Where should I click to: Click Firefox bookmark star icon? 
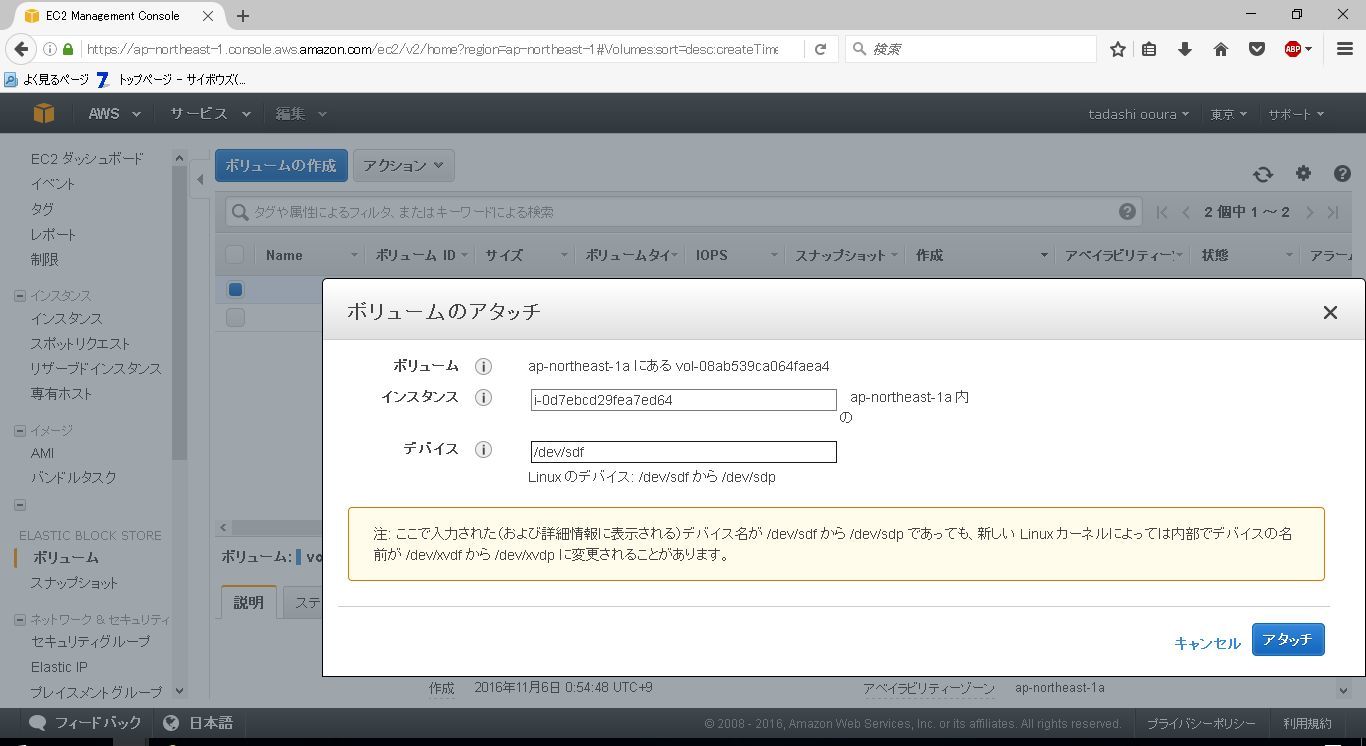click(1118, 49)
